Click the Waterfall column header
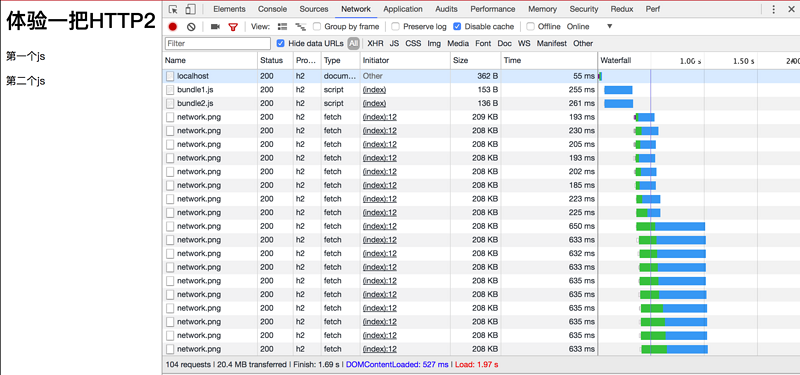Screen dimensions: 800x375 698,60
